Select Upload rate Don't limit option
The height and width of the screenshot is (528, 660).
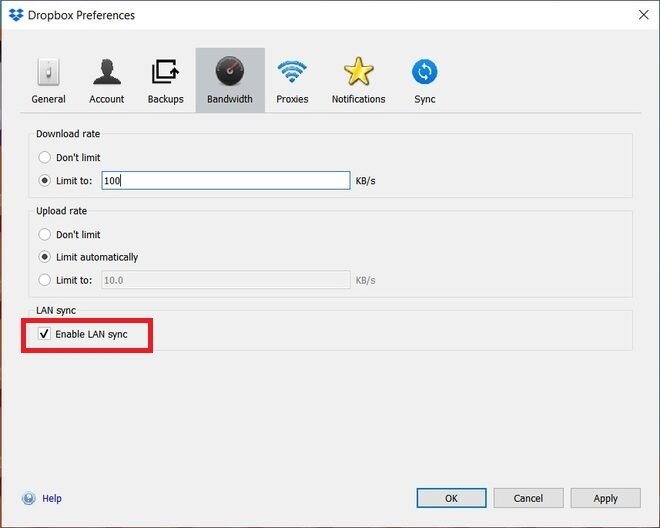[x=44, y=235]
